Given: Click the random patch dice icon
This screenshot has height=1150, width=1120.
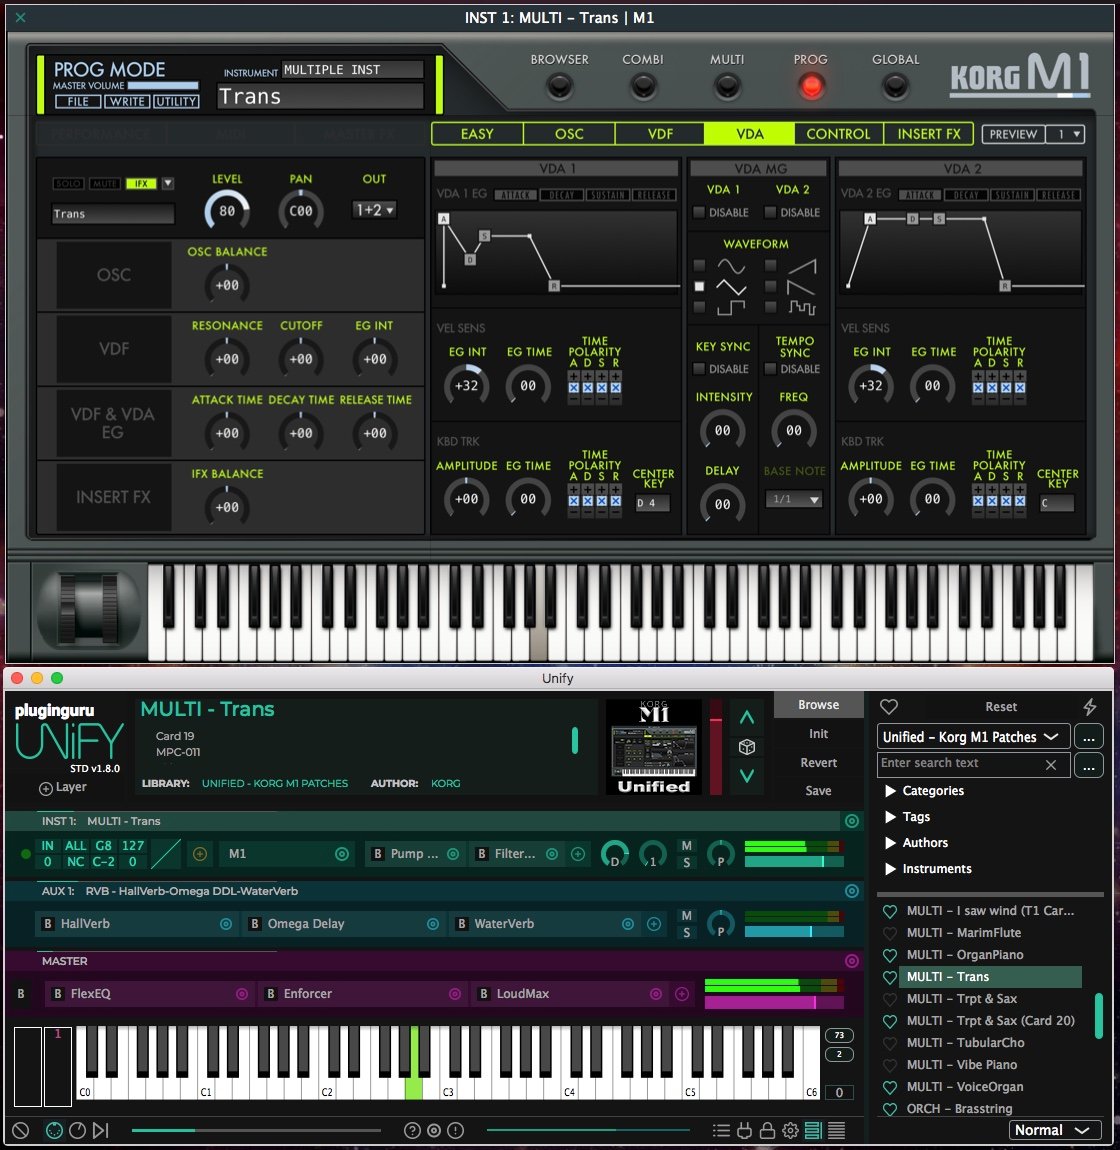Looking at the screenshot, I should [x=747, y=747].
